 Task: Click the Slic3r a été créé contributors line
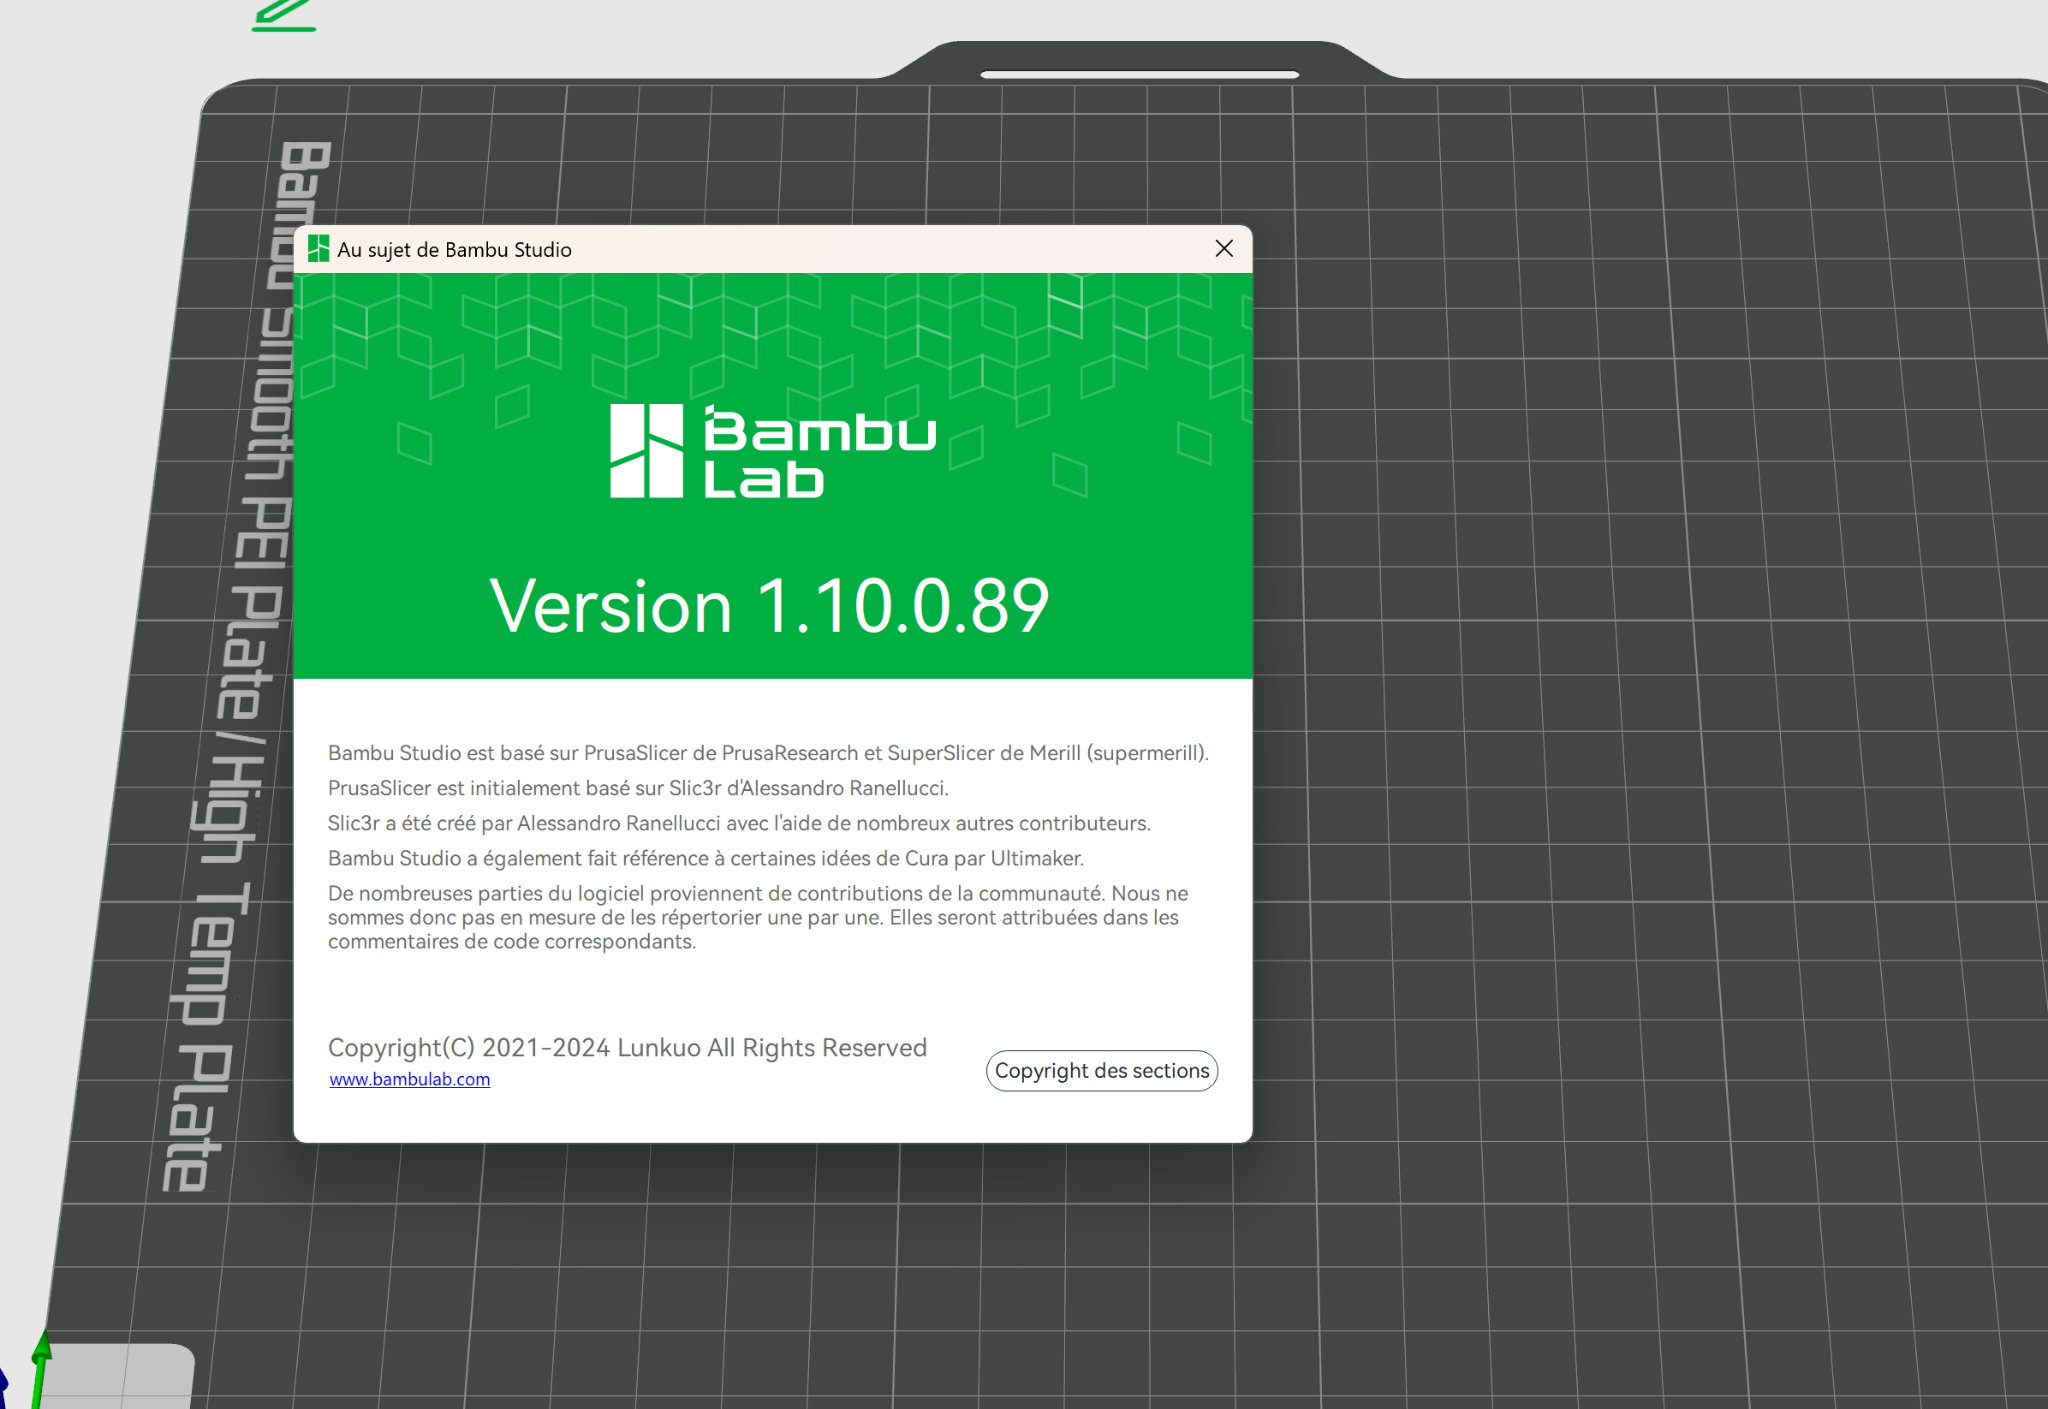738,823
